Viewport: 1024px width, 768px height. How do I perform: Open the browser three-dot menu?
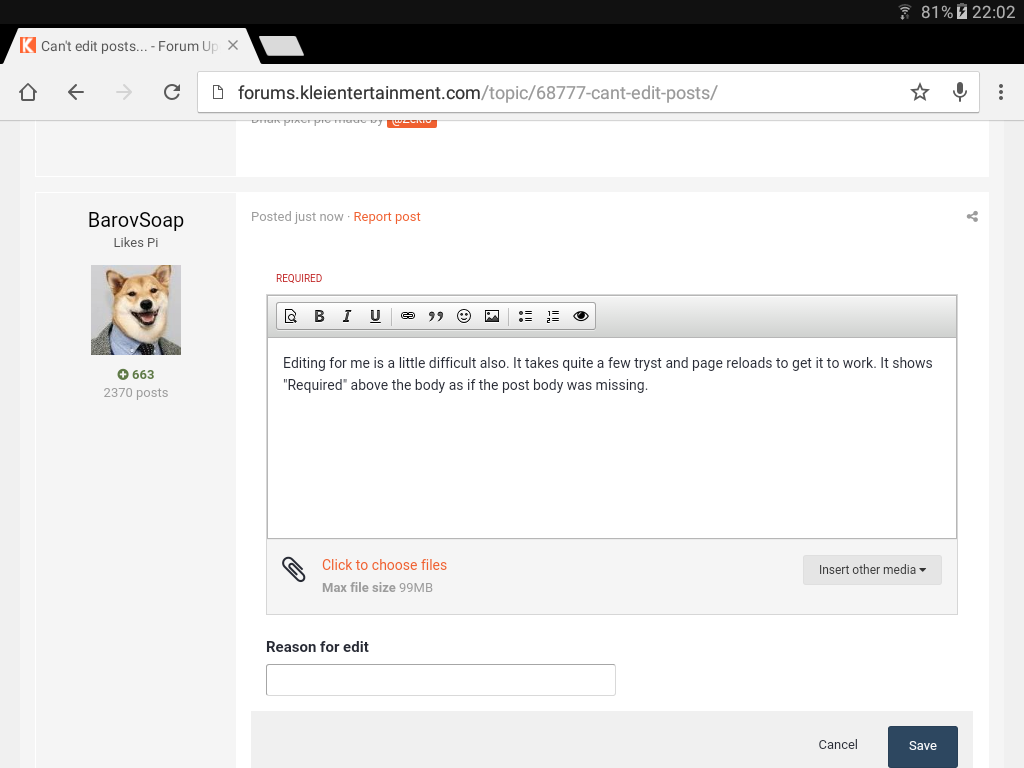(x=1000, y=92)
